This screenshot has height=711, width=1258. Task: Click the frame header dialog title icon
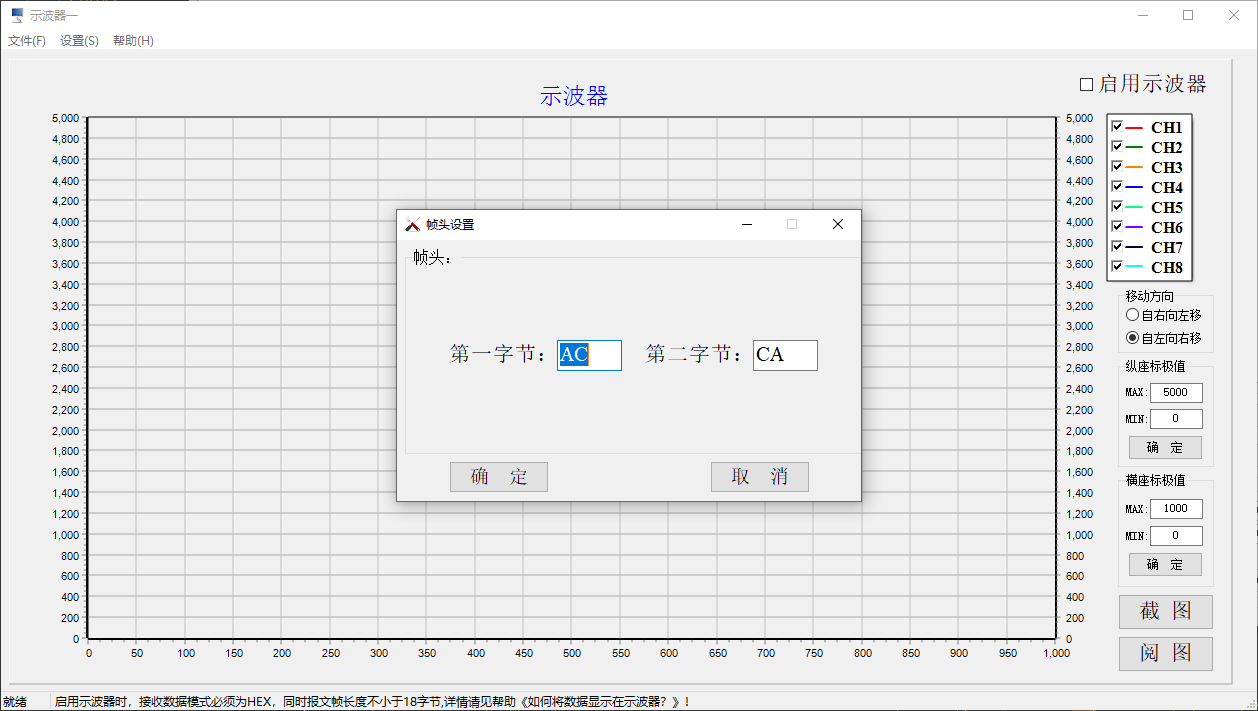tap(412, 225)
